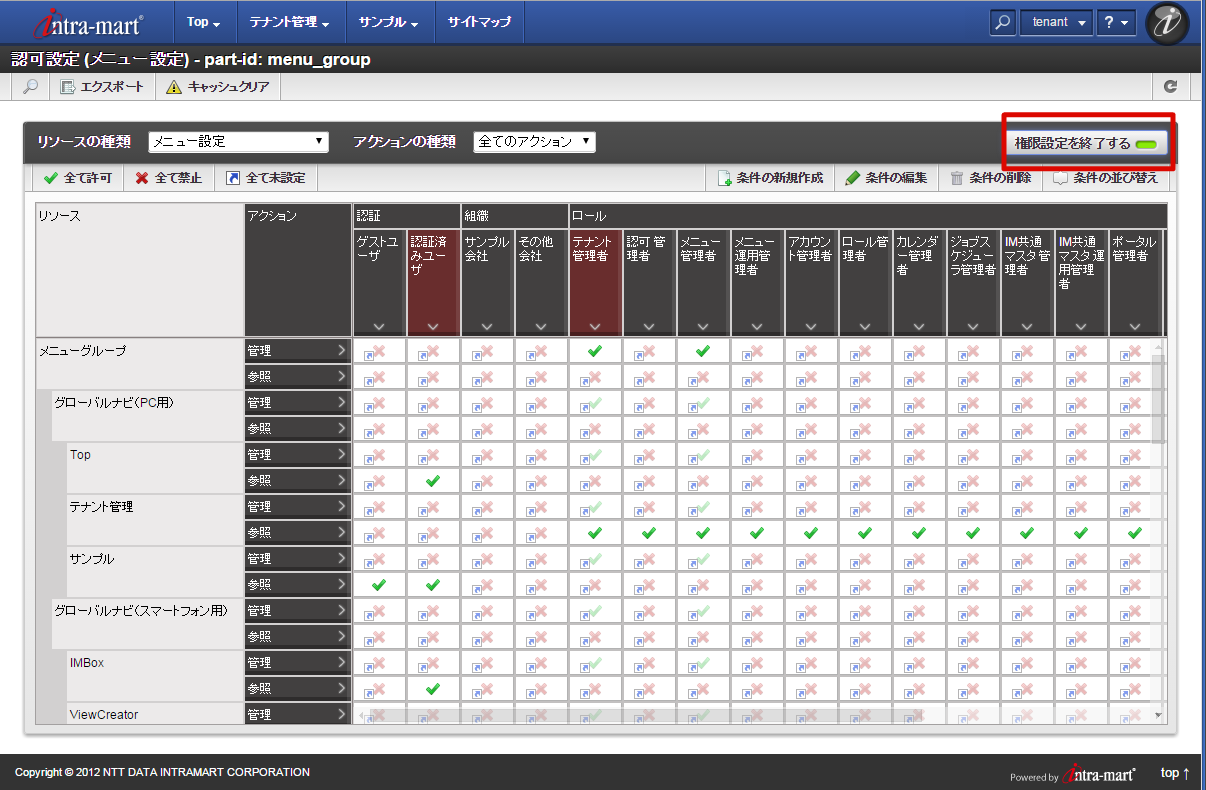Viewport: 1206px width, 790px height.
Task: Click 条件の削除 trash delete button
Action: click(x=990, y=178)
